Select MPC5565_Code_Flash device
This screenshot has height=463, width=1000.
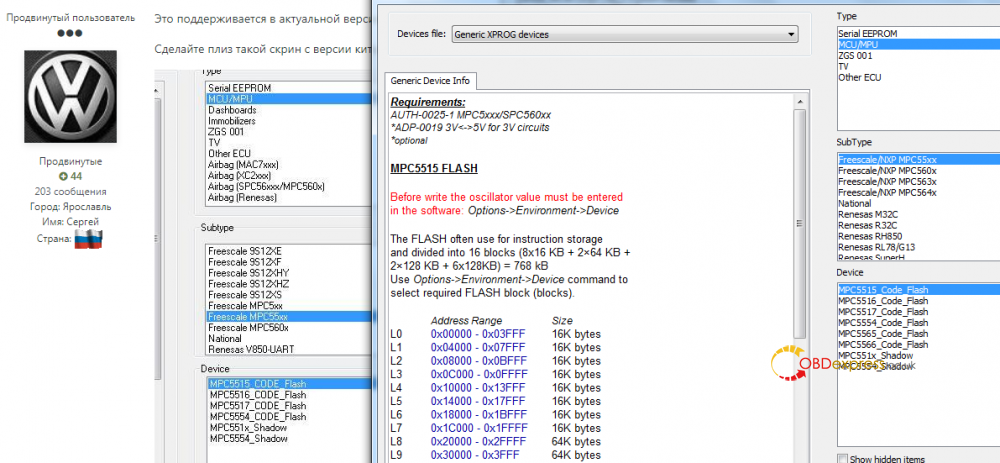click(881, 332)
